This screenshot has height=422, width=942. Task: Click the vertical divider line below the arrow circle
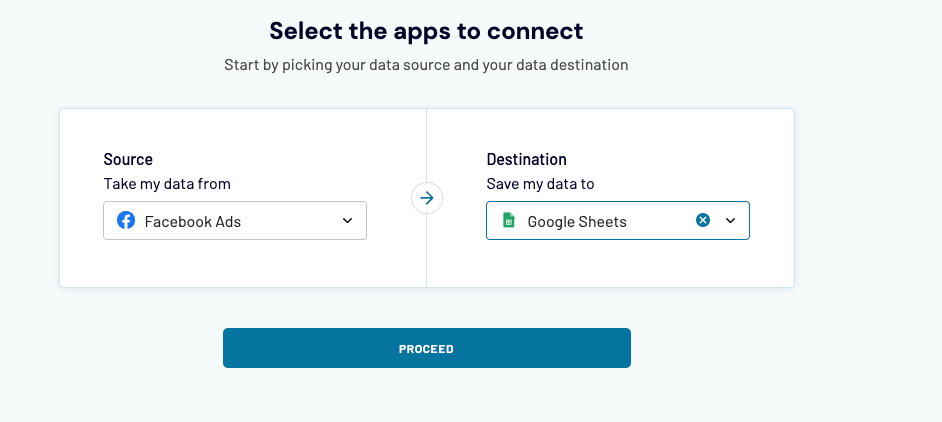[427, 250]
